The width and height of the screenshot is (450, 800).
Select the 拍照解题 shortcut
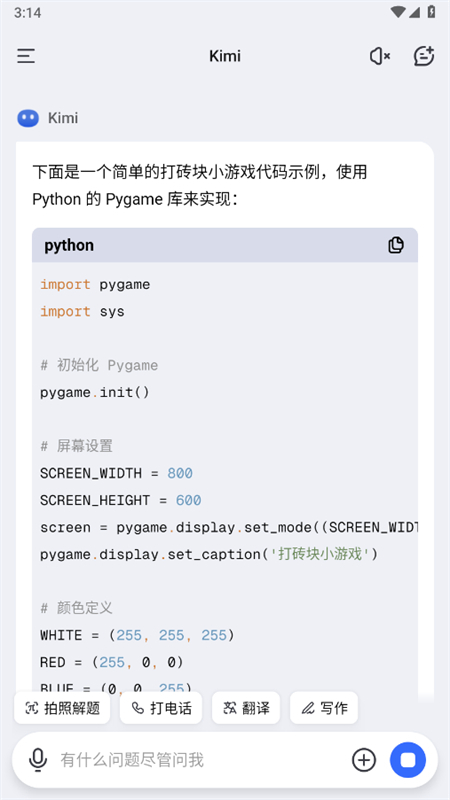point(62,708)
